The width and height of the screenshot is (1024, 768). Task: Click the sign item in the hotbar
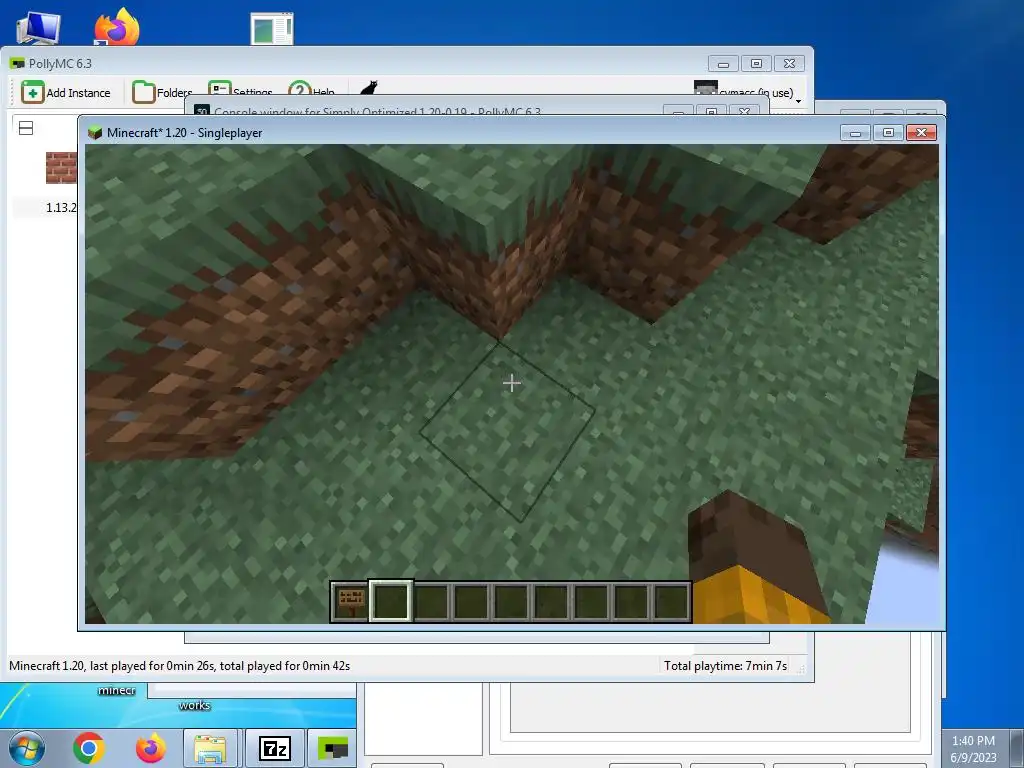click(351, 601)
